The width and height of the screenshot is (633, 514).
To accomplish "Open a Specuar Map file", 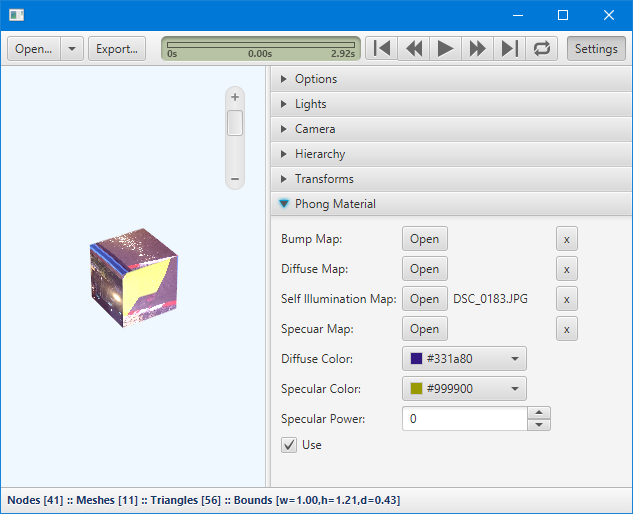I will [x=425, y=329].
